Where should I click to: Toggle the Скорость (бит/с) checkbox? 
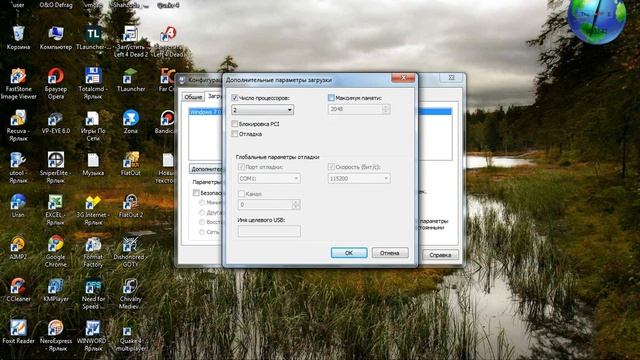tap(331, 167)
